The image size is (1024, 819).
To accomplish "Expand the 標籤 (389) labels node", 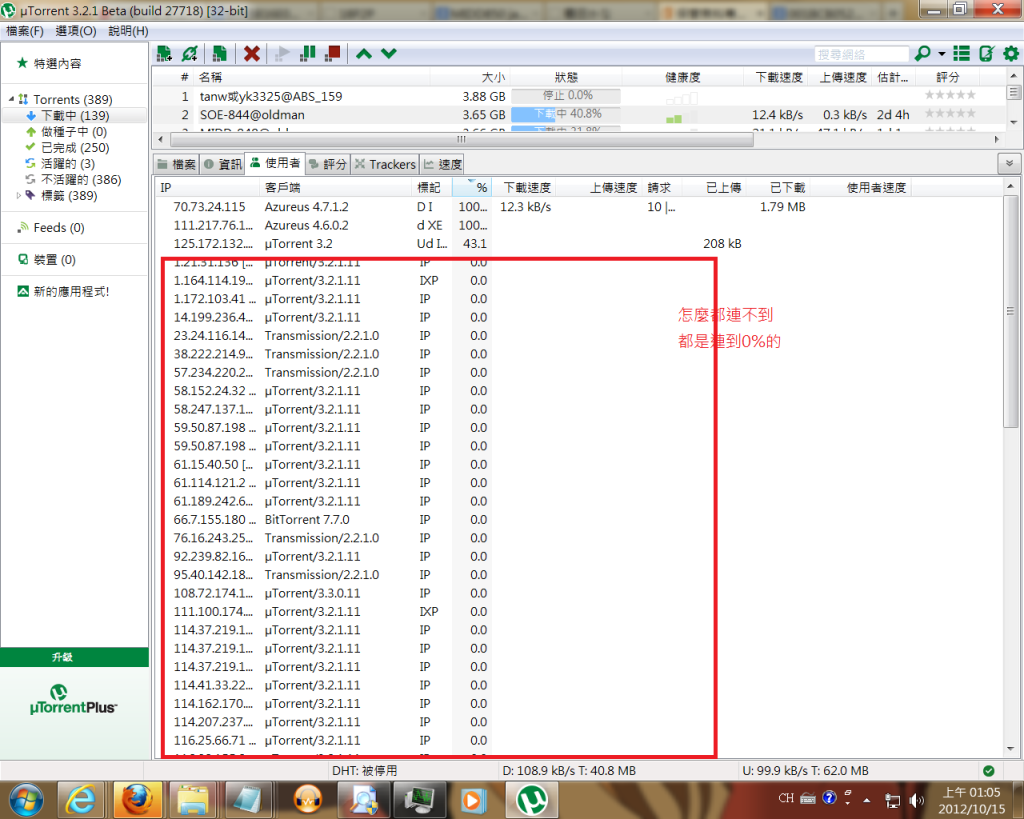I will point(18,196).
